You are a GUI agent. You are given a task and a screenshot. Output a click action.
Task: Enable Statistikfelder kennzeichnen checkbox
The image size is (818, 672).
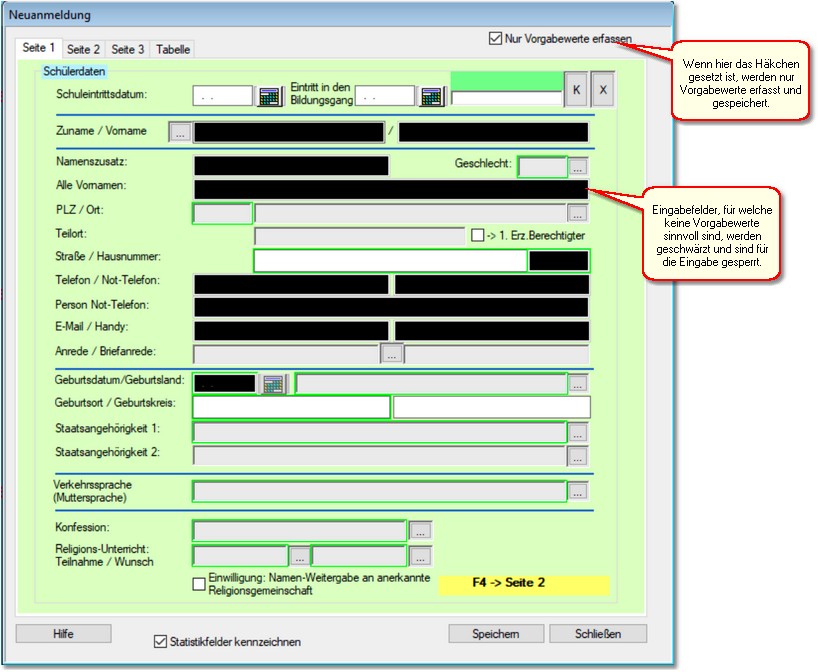coord(161,641)
